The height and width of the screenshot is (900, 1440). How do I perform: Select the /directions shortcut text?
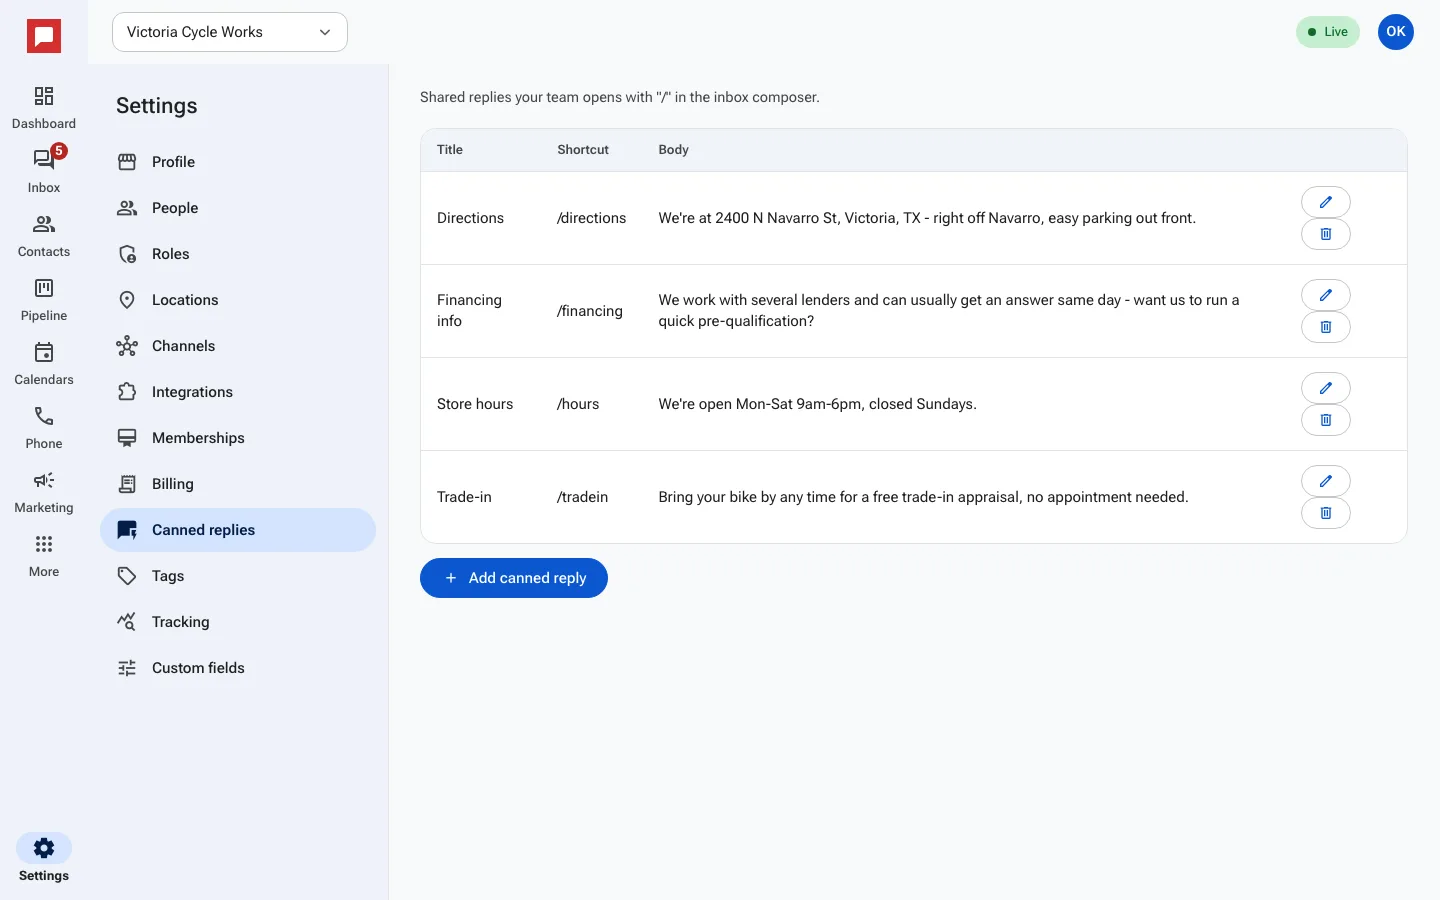point(592,218)
